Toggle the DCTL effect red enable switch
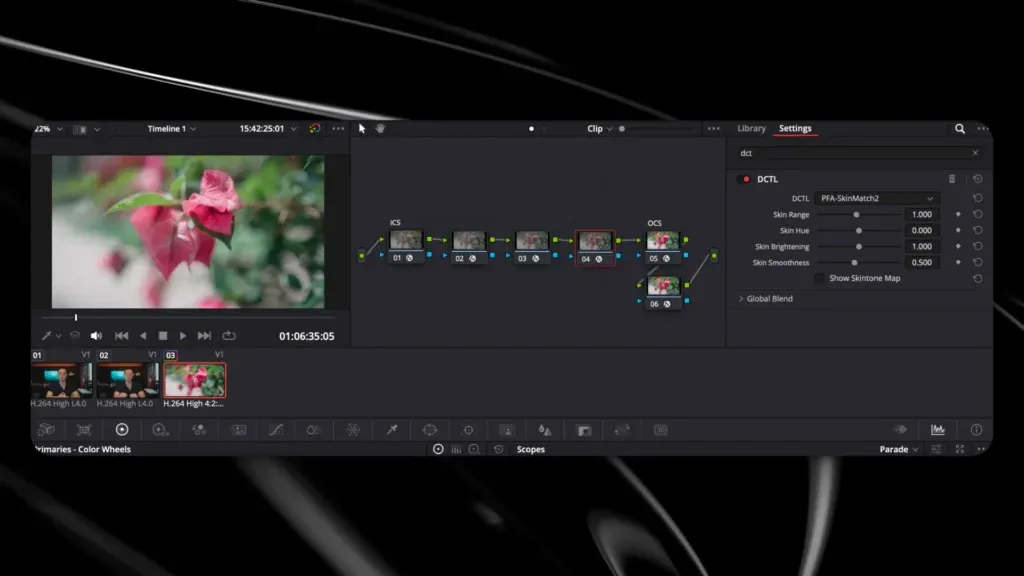Viewport: 1024px width, 576px height. (x=746, y=179)
